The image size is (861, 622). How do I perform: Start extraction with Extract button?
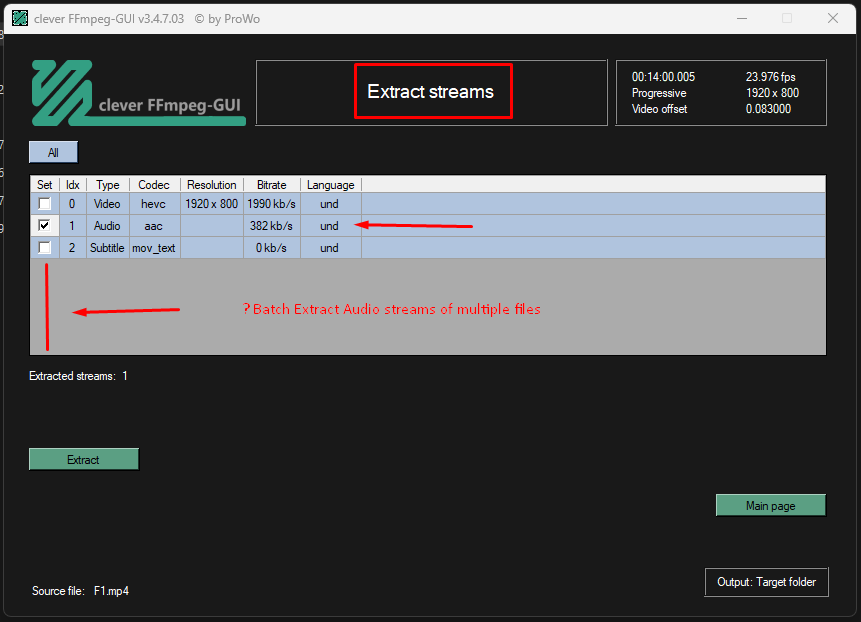83,460
